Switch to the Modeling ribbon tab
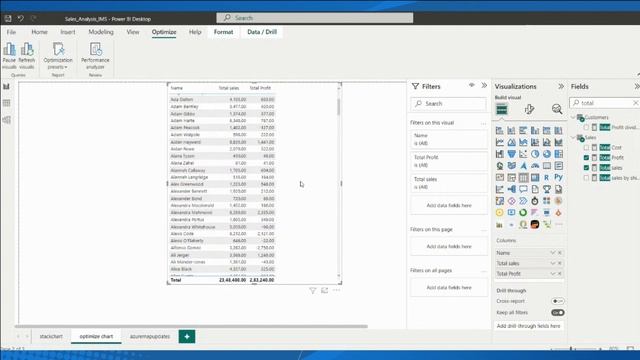Viewport: 640px width, 360px height. [101, 32]
